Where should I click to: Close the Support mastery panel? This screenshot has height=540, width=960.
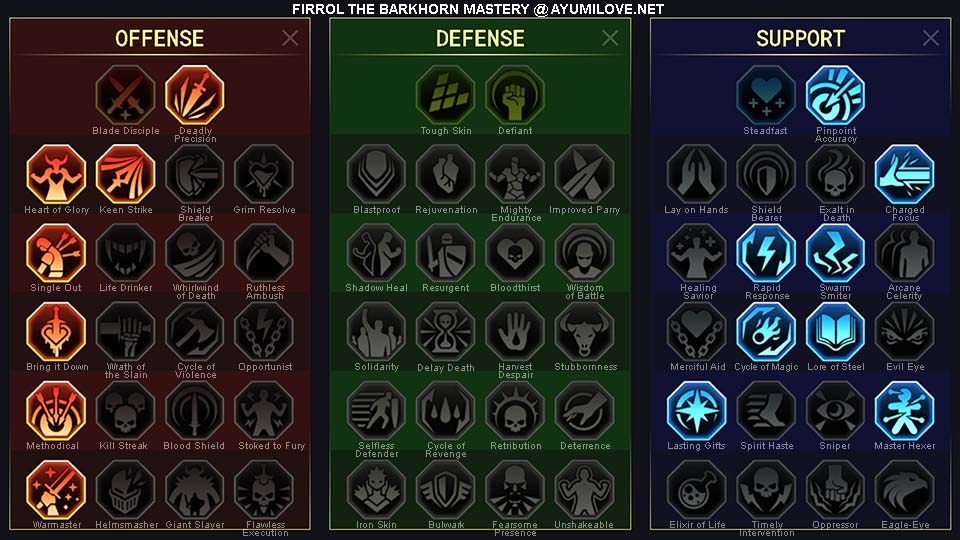(931, 38)
